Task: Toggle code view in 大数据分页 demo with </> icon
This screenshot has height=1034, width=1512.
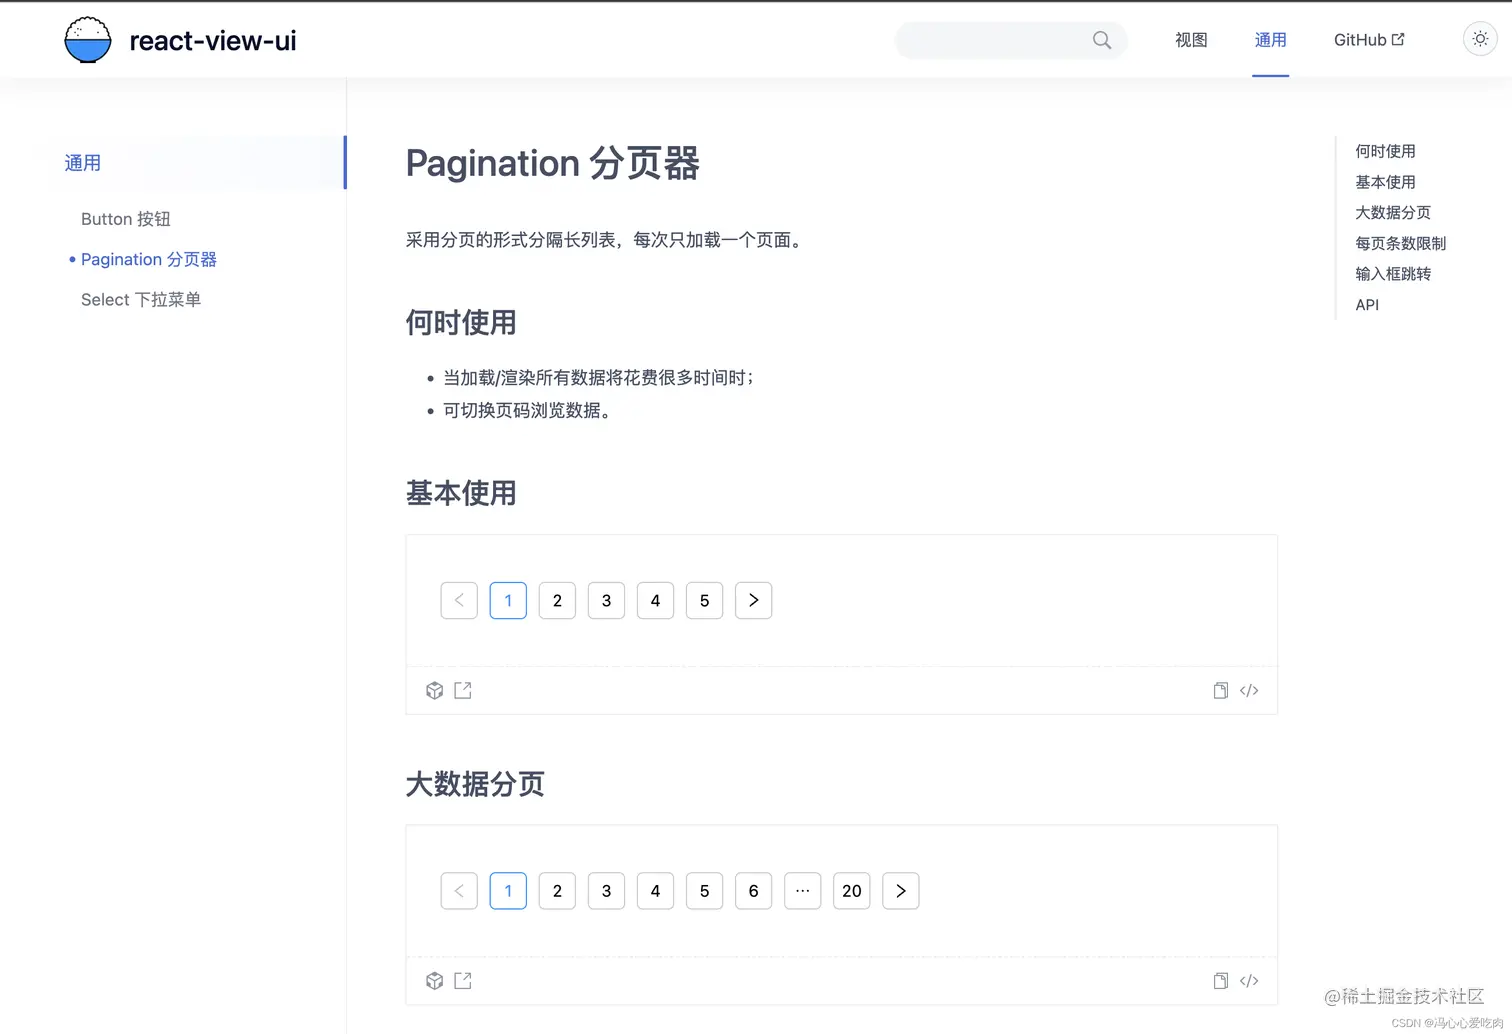Action: [1249, 980]
